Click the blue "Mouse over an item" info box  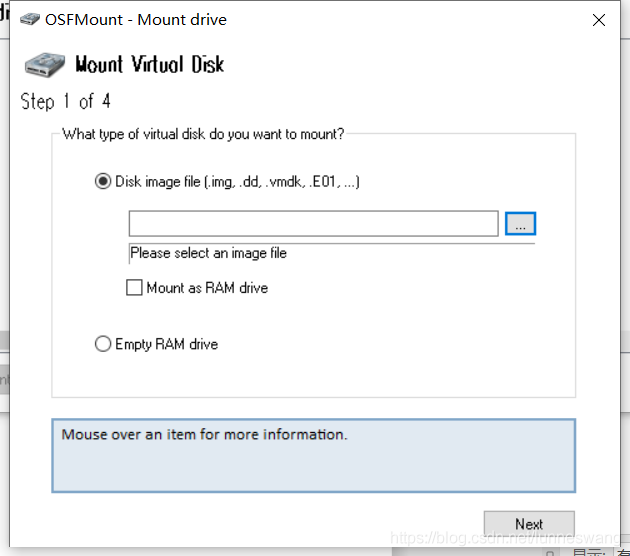(x=313, y=456)
